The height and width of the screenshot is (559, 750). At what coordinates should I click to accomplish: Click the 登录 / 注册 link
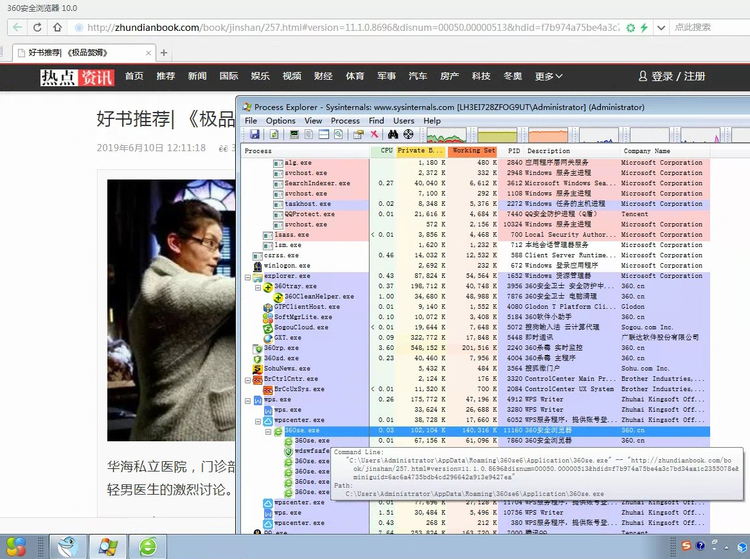click(x=678, y=76)
